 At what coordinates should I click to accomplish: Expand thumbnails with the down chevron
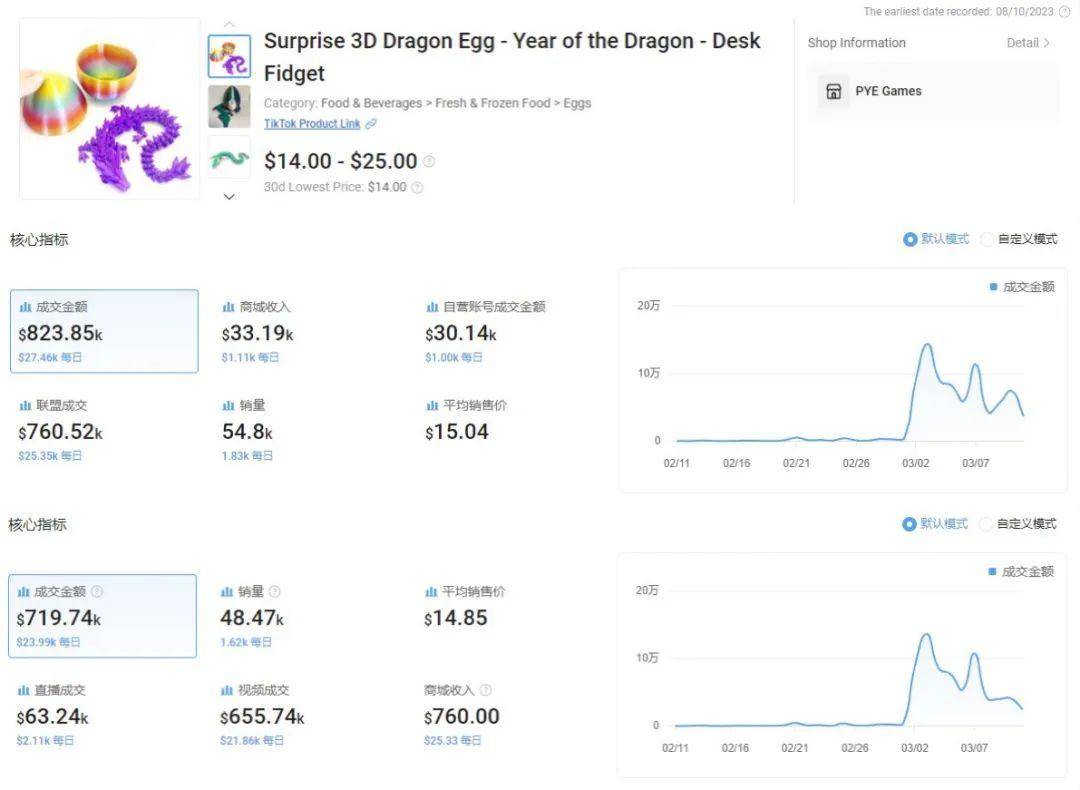point(229,196)
